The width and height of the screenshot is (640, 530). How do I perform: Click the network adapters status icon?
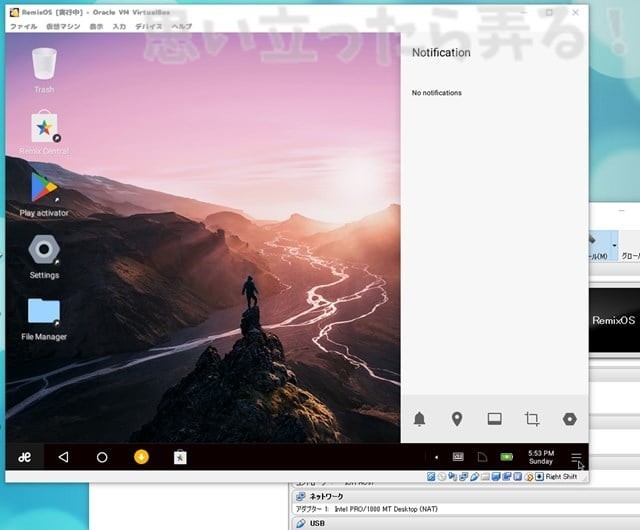(x=463, y=477)
